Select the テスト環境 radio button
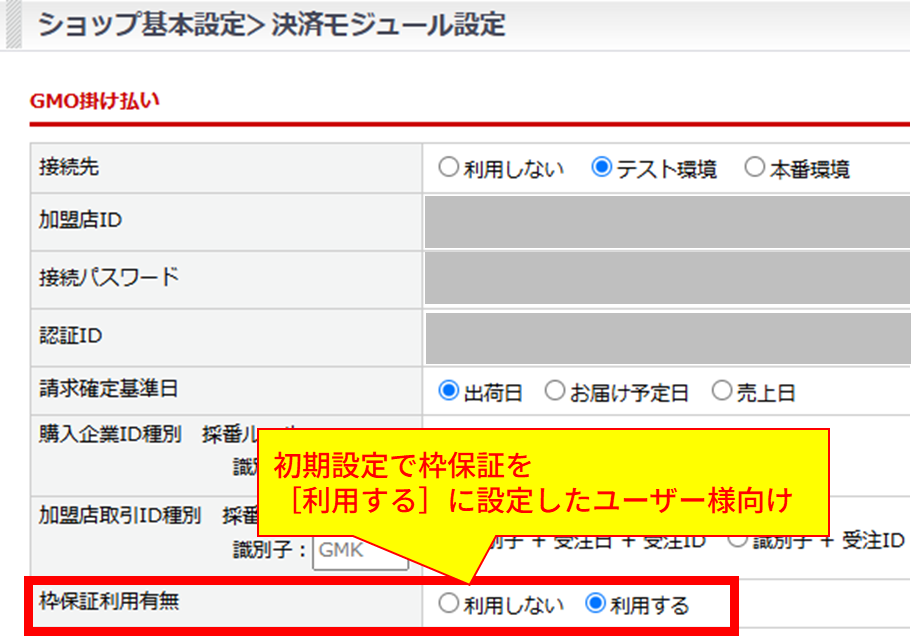Image resolution: width=911 pixels, height=641 pixels. [x=601, y=167]
